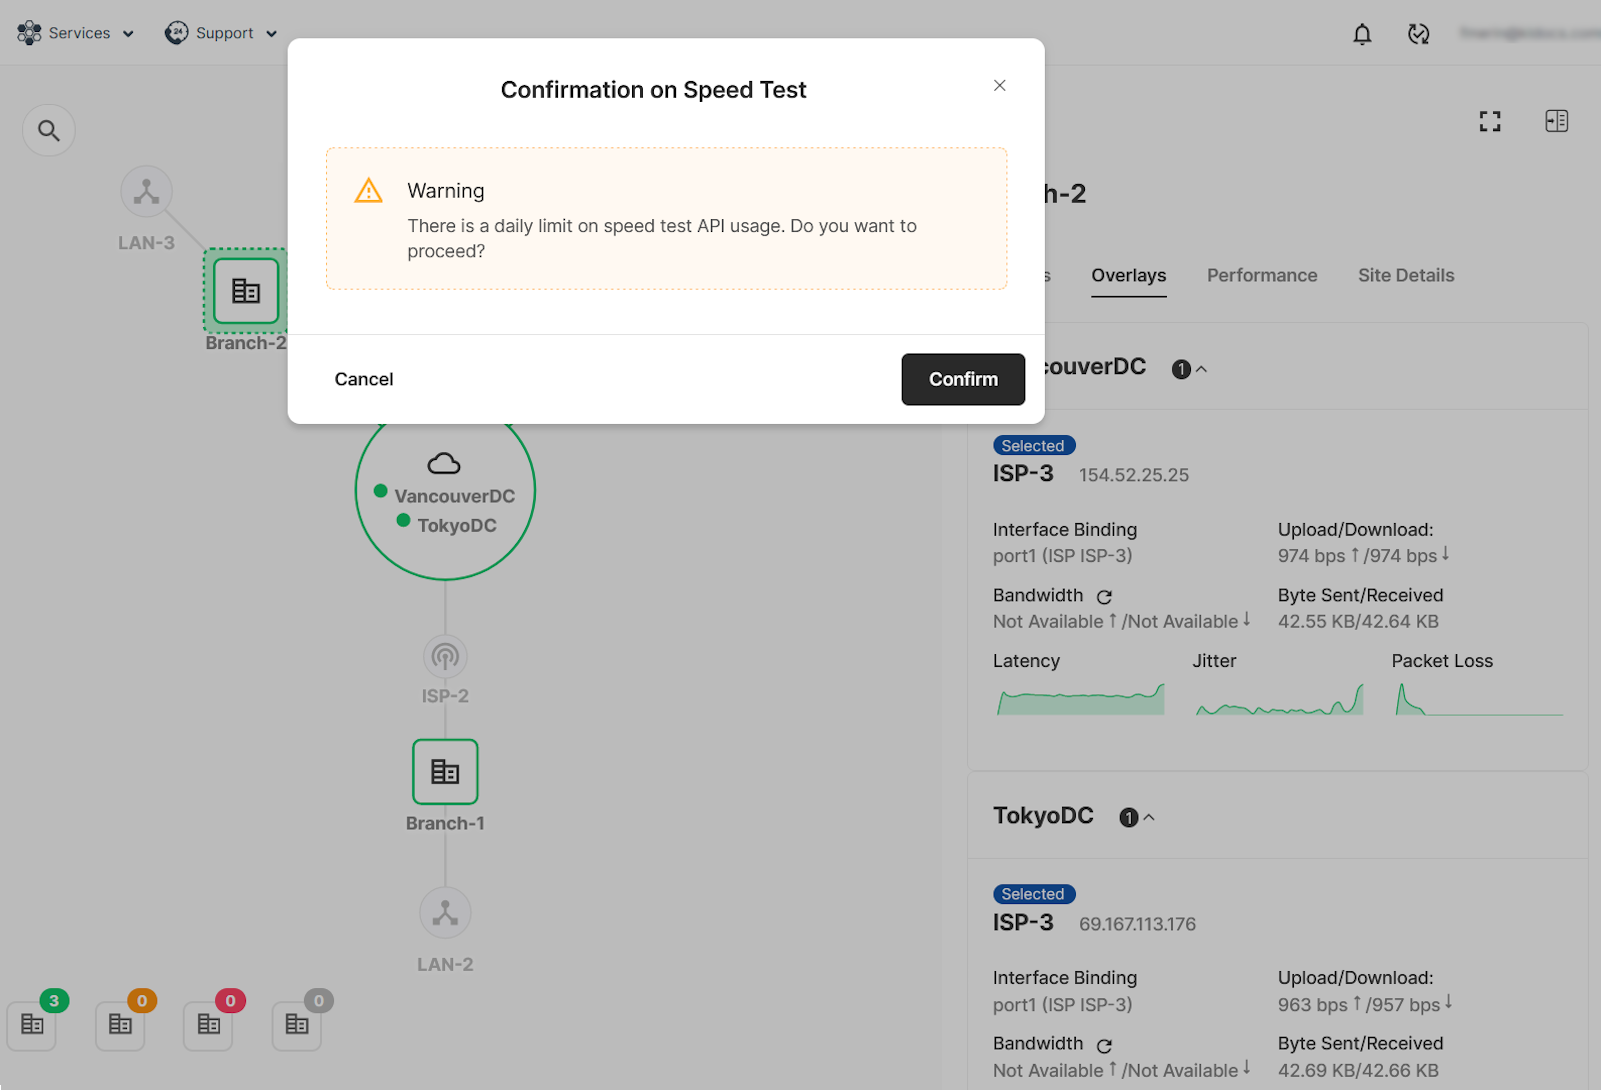This screenshot has height=1090, width=1601.
Task: Filter sites with orange badge count 0
Action: click(120, 1024)
